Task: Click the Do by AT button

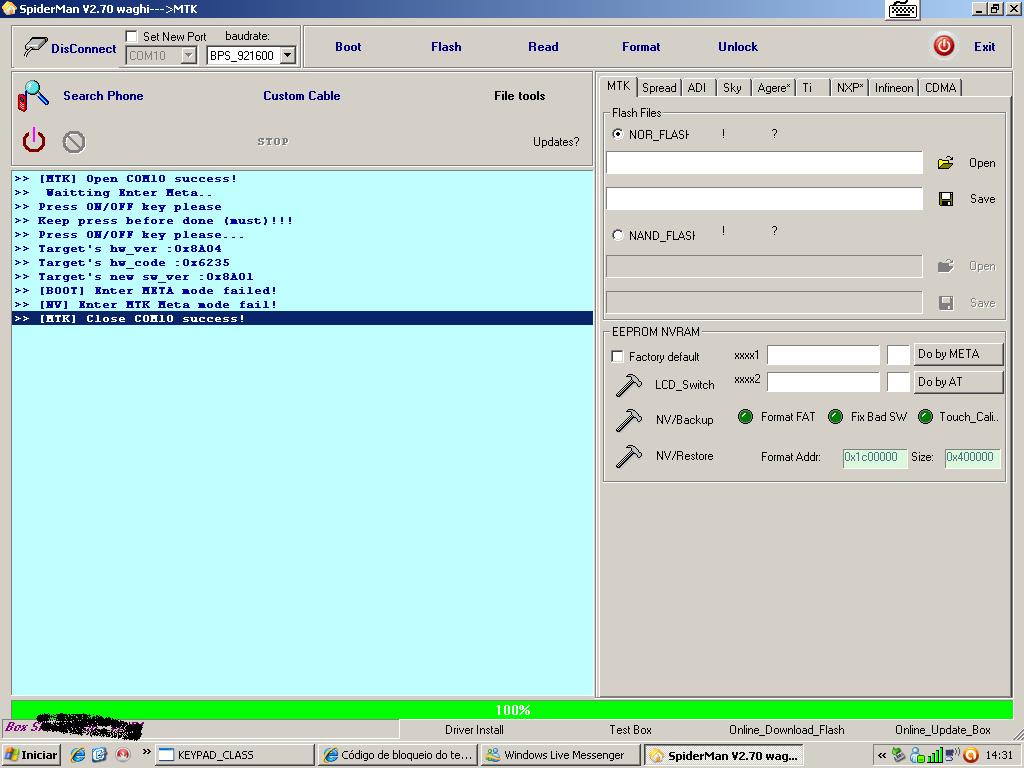Action: [957, 382]
